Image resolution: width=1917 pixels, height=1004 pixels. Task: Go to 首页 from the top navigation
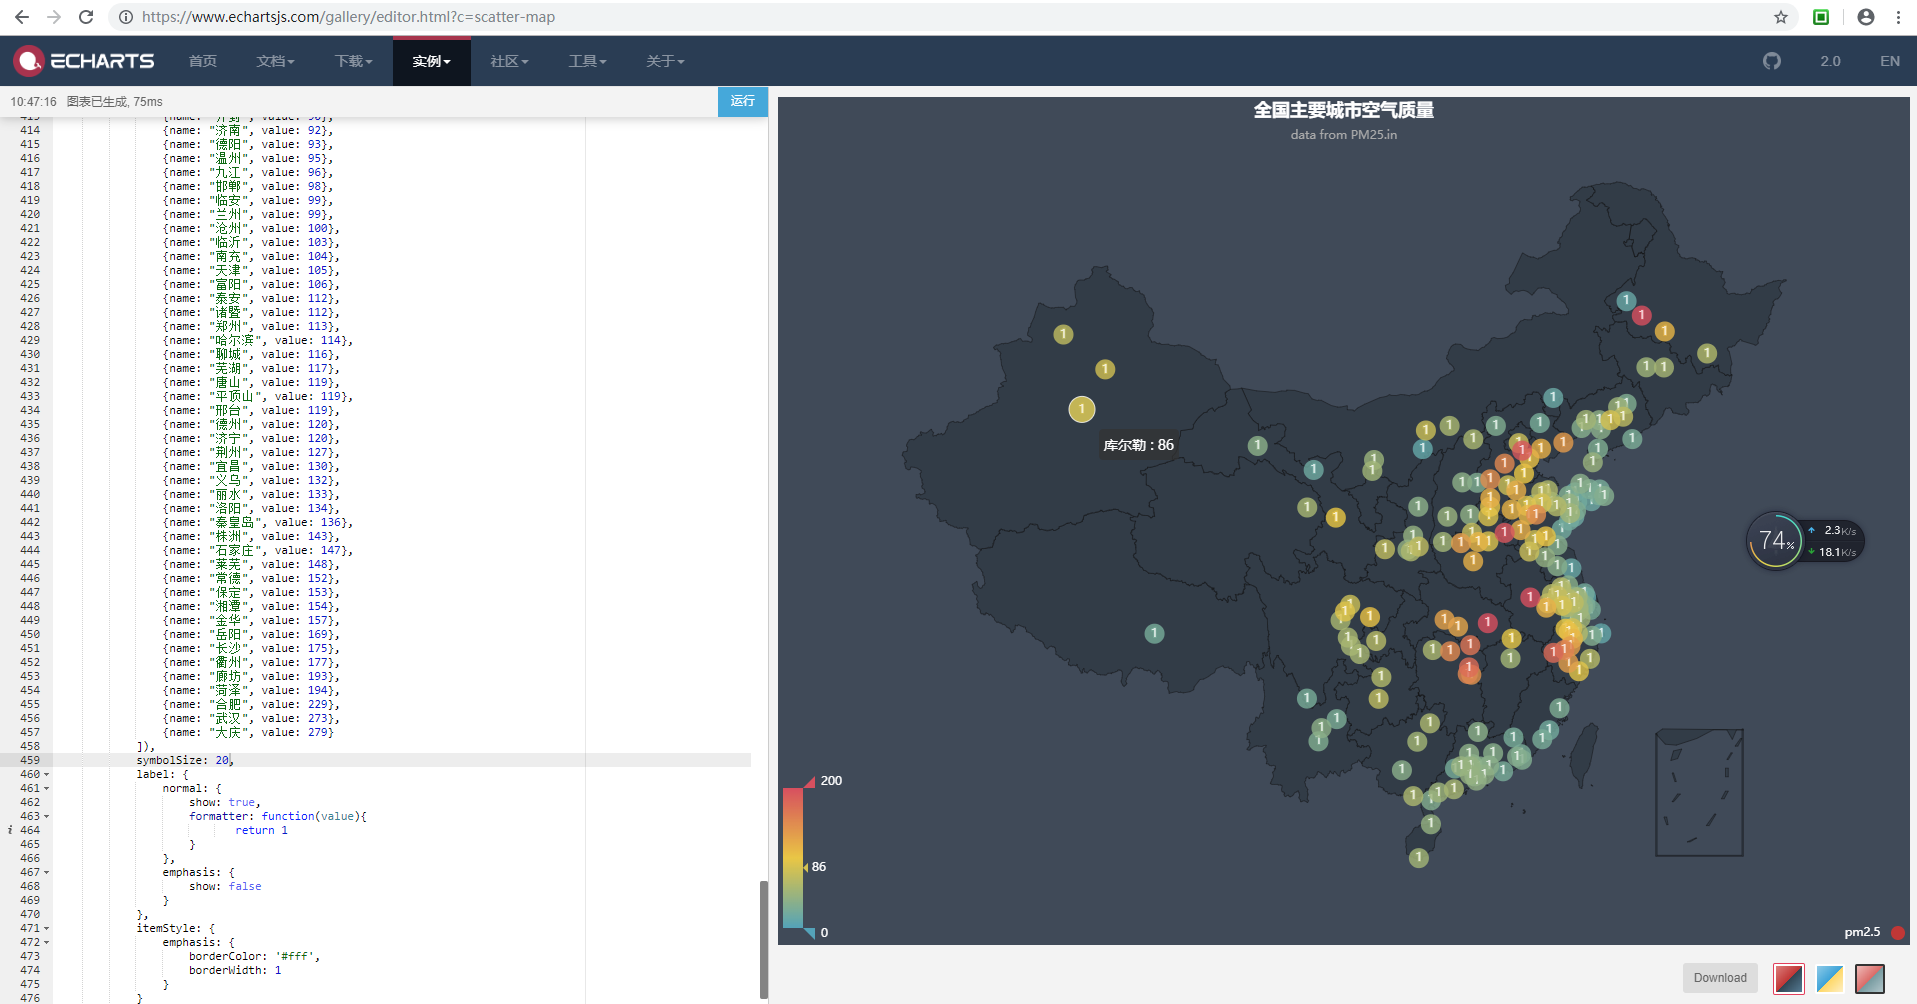pos(202,61)
